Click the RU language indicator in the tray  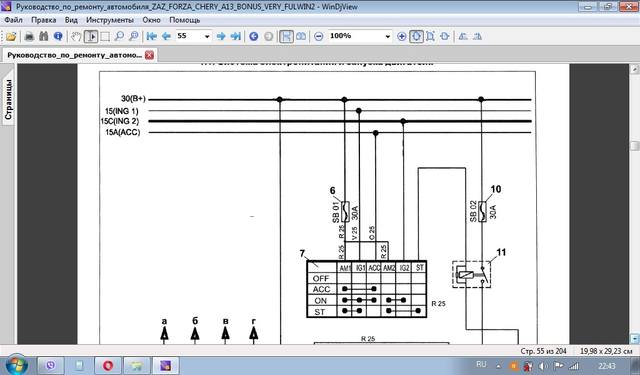pos(481,364)
